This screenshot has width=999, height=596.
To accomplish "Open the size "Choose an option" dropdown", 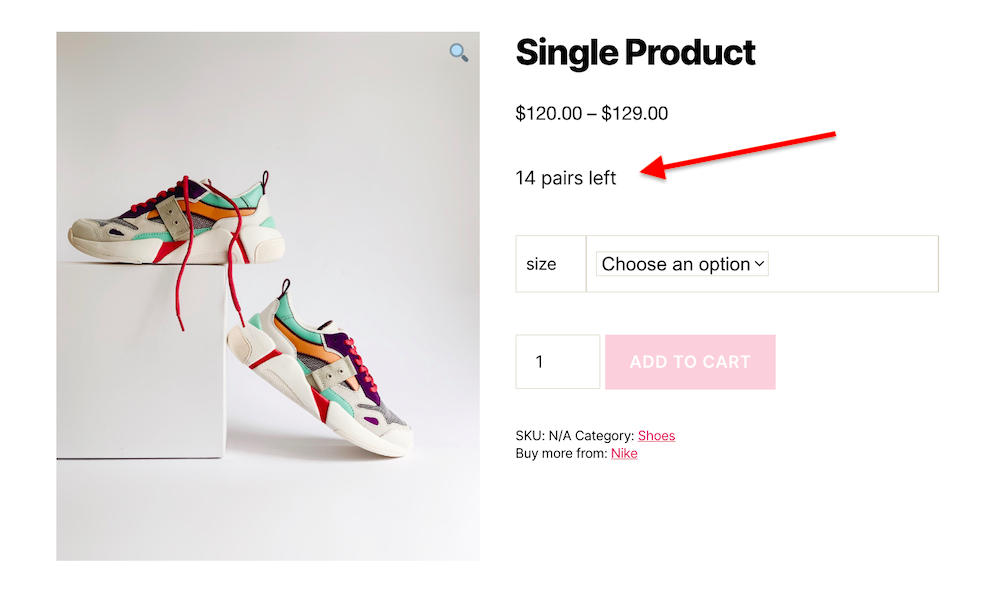I will click(x=682, y=264).
